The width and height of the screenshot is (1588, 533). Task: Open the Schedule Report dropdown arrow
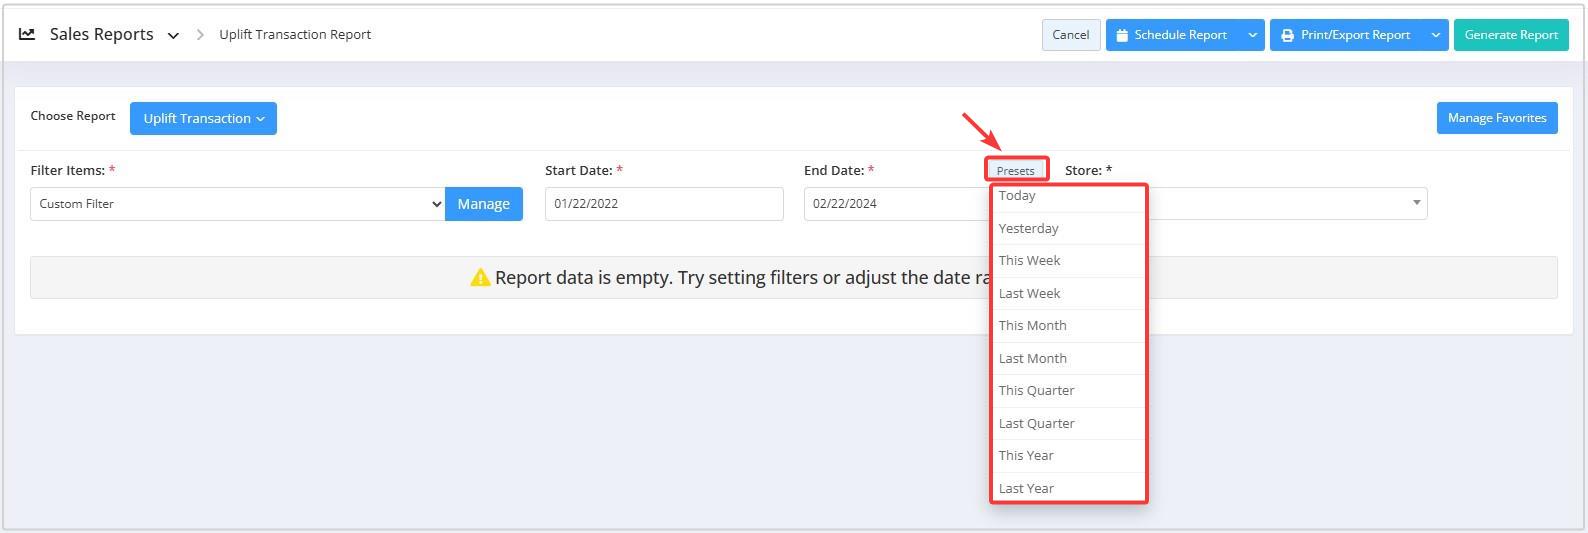pyautogui.click(x=1252, y=35)
